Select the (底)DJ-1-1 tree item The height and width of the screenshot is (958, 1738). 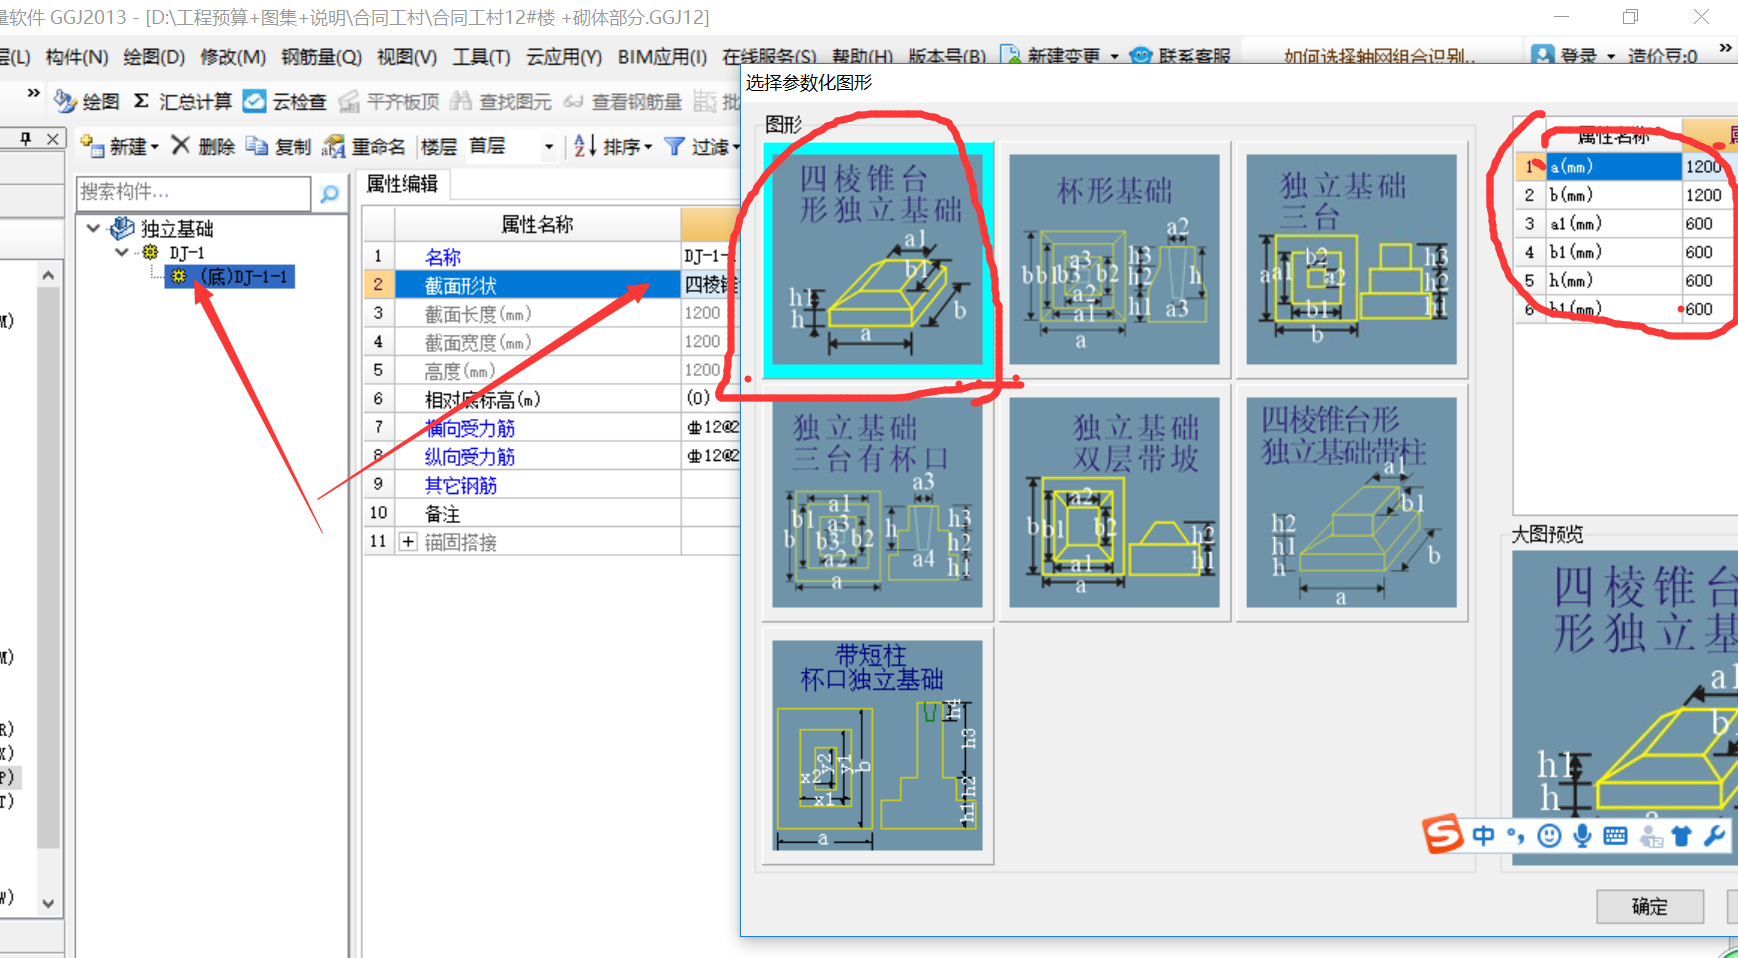[x=230, y=276]
